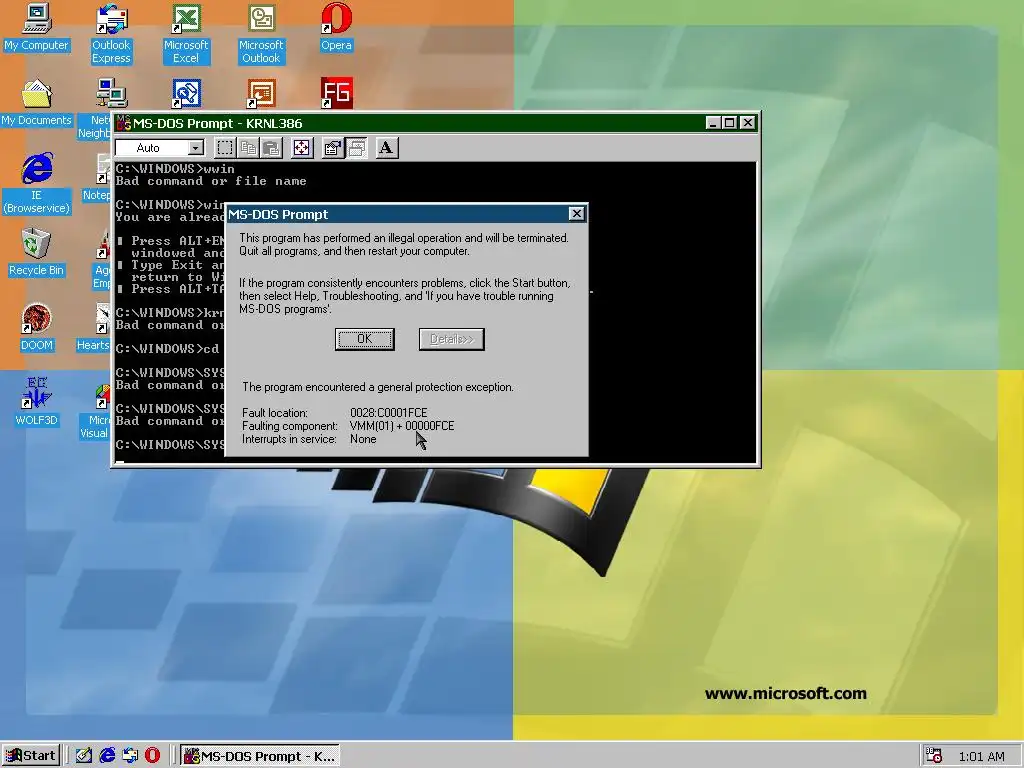Click Show Desktop in Quick Launch

point(84,756)
